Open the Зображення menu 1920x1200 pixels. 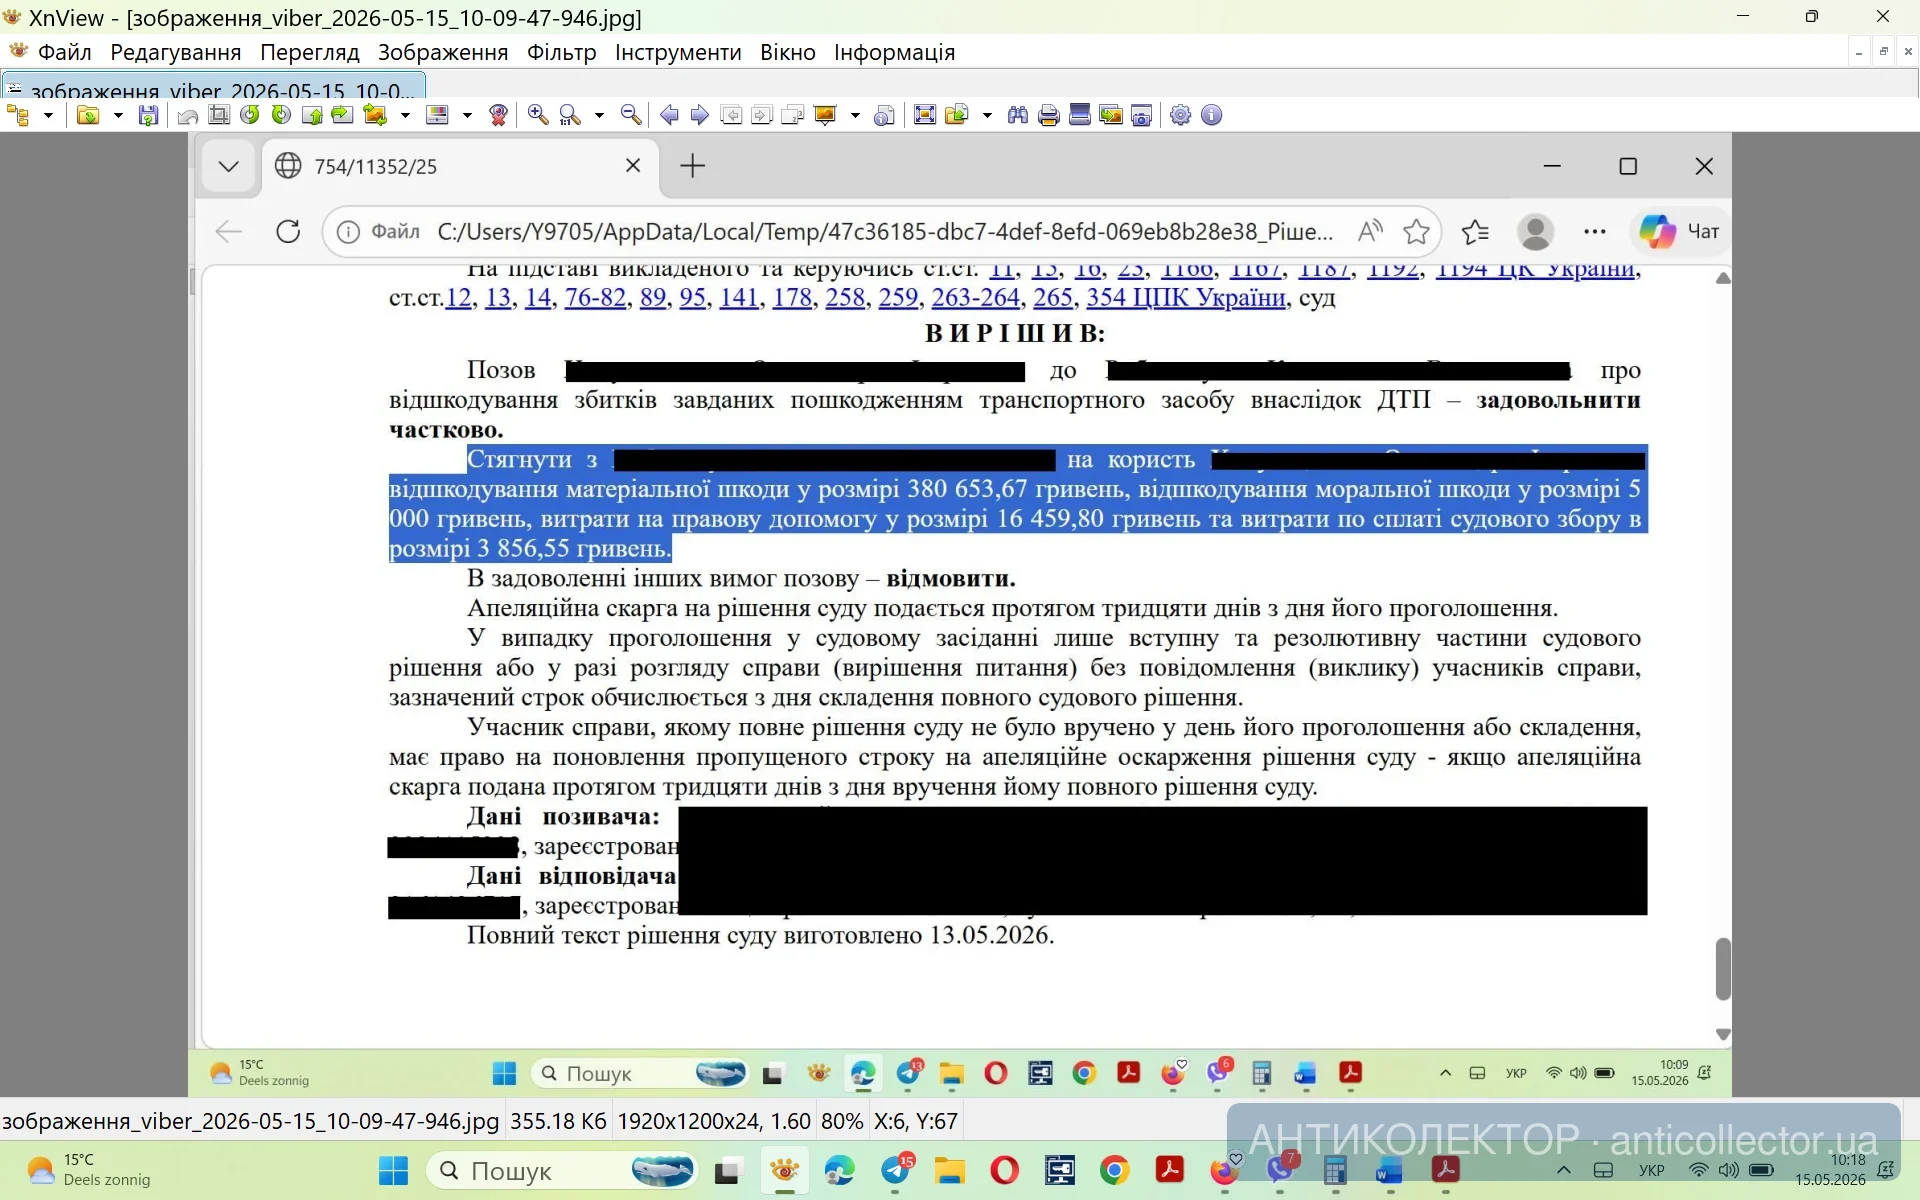(443, 52)
